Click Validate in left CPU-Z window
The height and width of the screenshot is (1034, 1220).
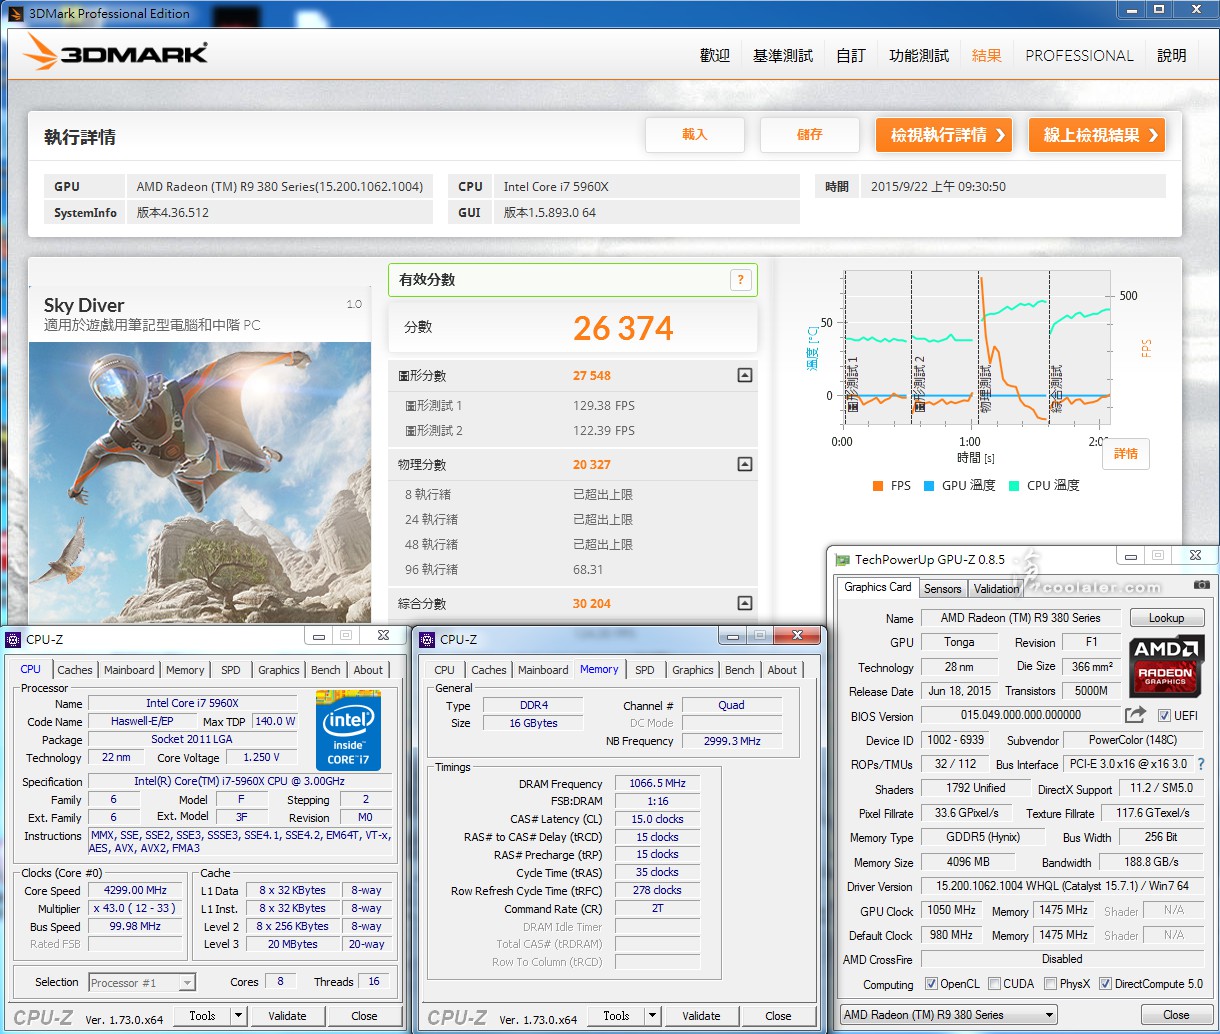coord(287,1016)
